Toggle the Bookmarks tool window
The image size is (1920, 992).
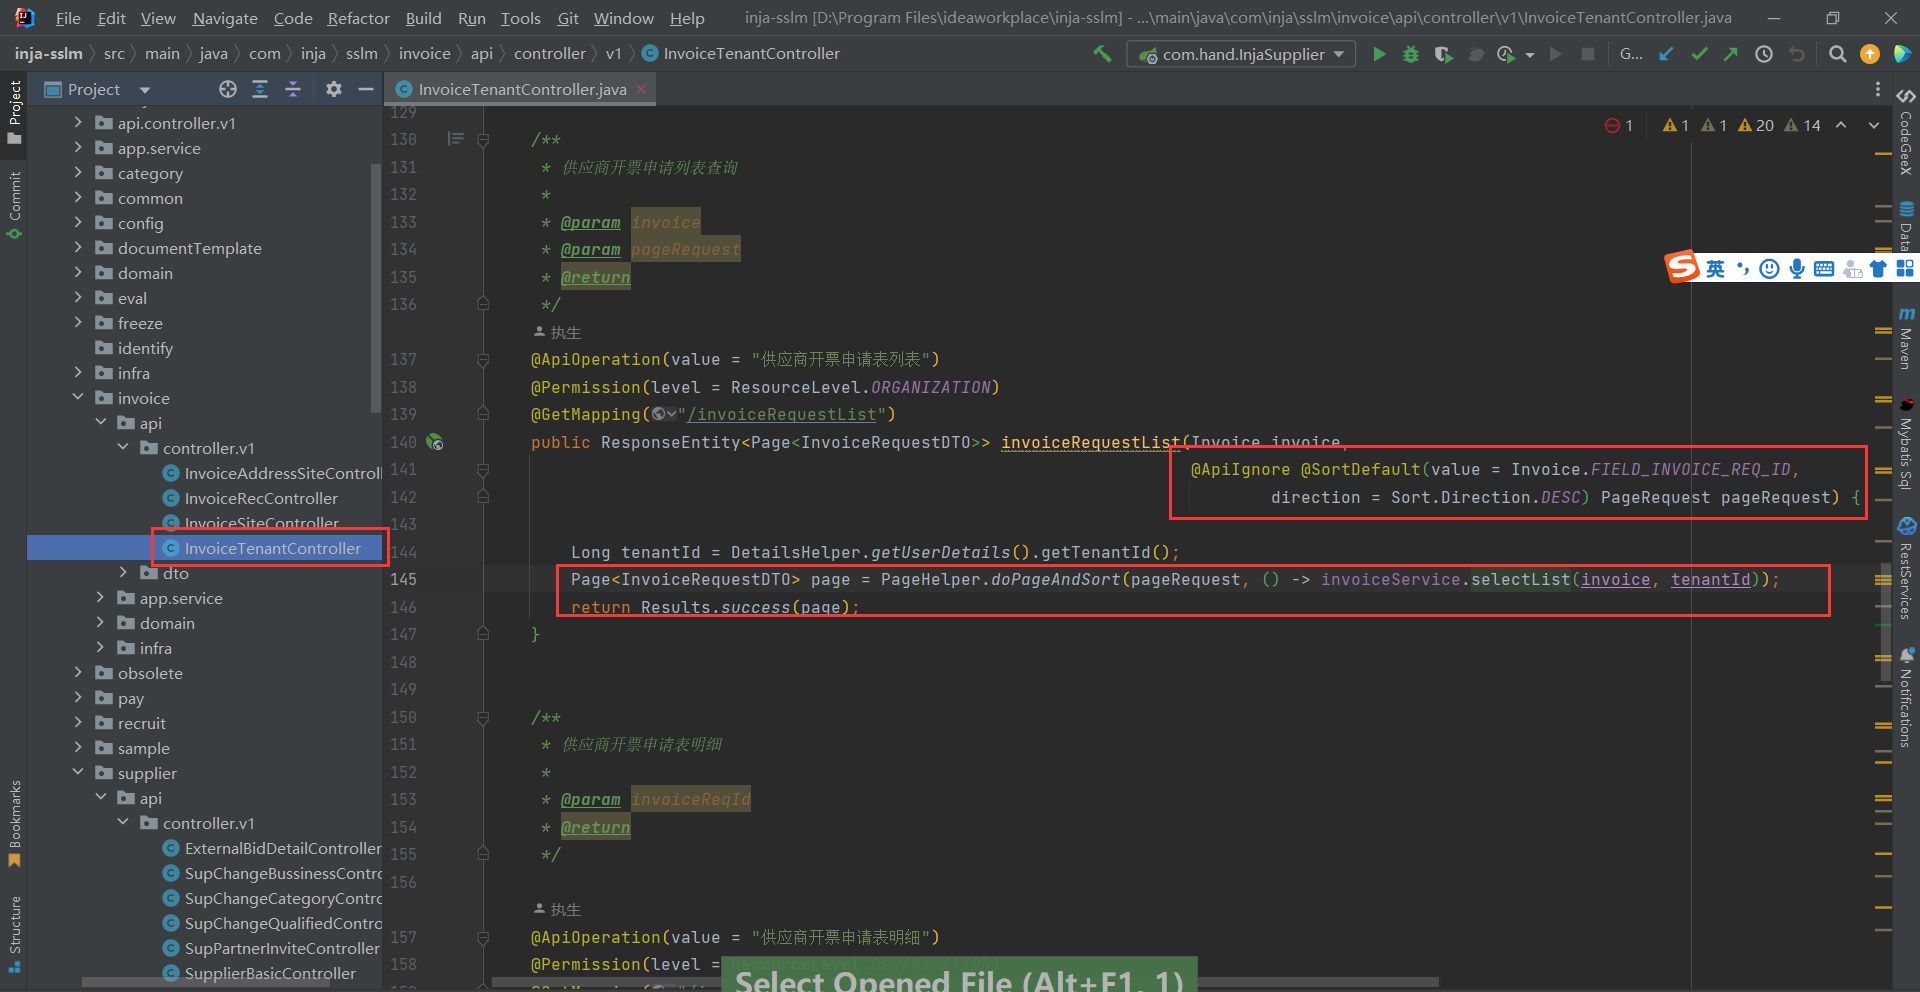(x=14, y=824)
